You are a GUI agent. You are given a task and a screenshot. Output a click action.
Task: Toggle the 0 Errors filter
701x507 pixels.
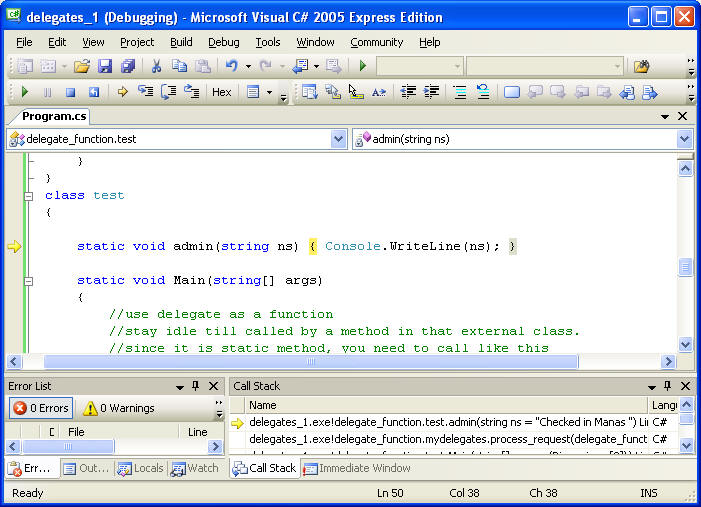point(41,408)
